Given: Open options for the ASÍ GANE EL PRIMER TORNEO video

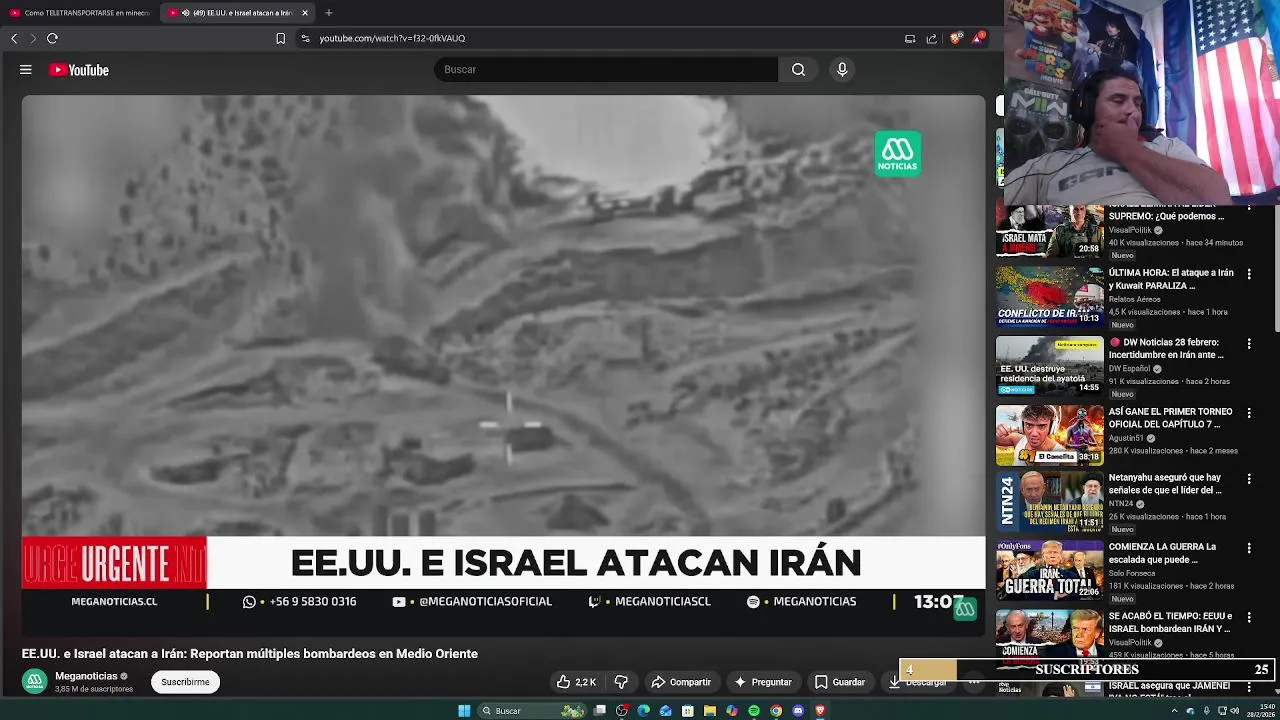Looking at the screenshot, I should pos(1249,412).
